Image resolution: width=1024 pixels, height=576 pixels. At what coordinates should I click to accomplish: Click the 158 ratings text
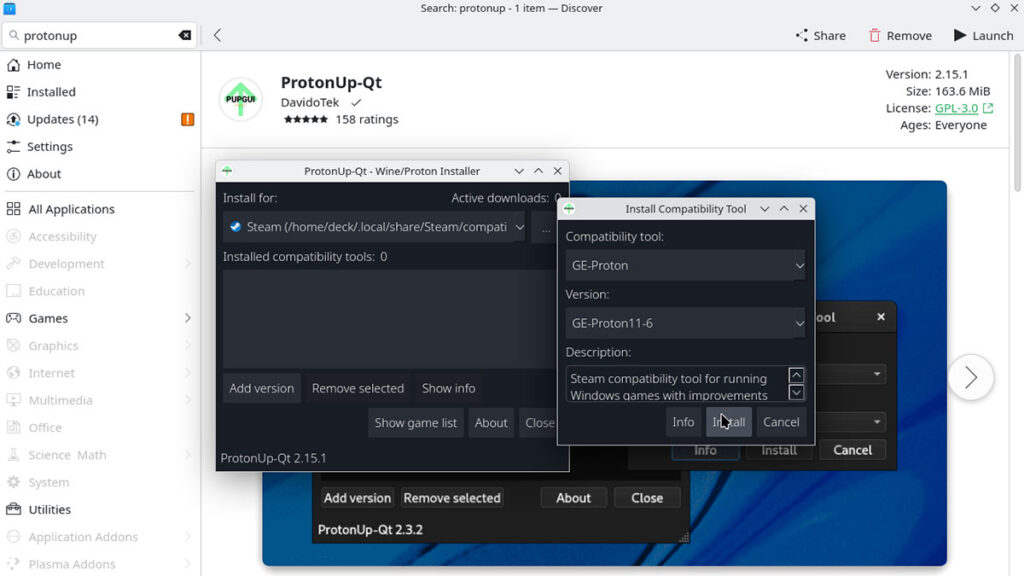tap(367, 120)
